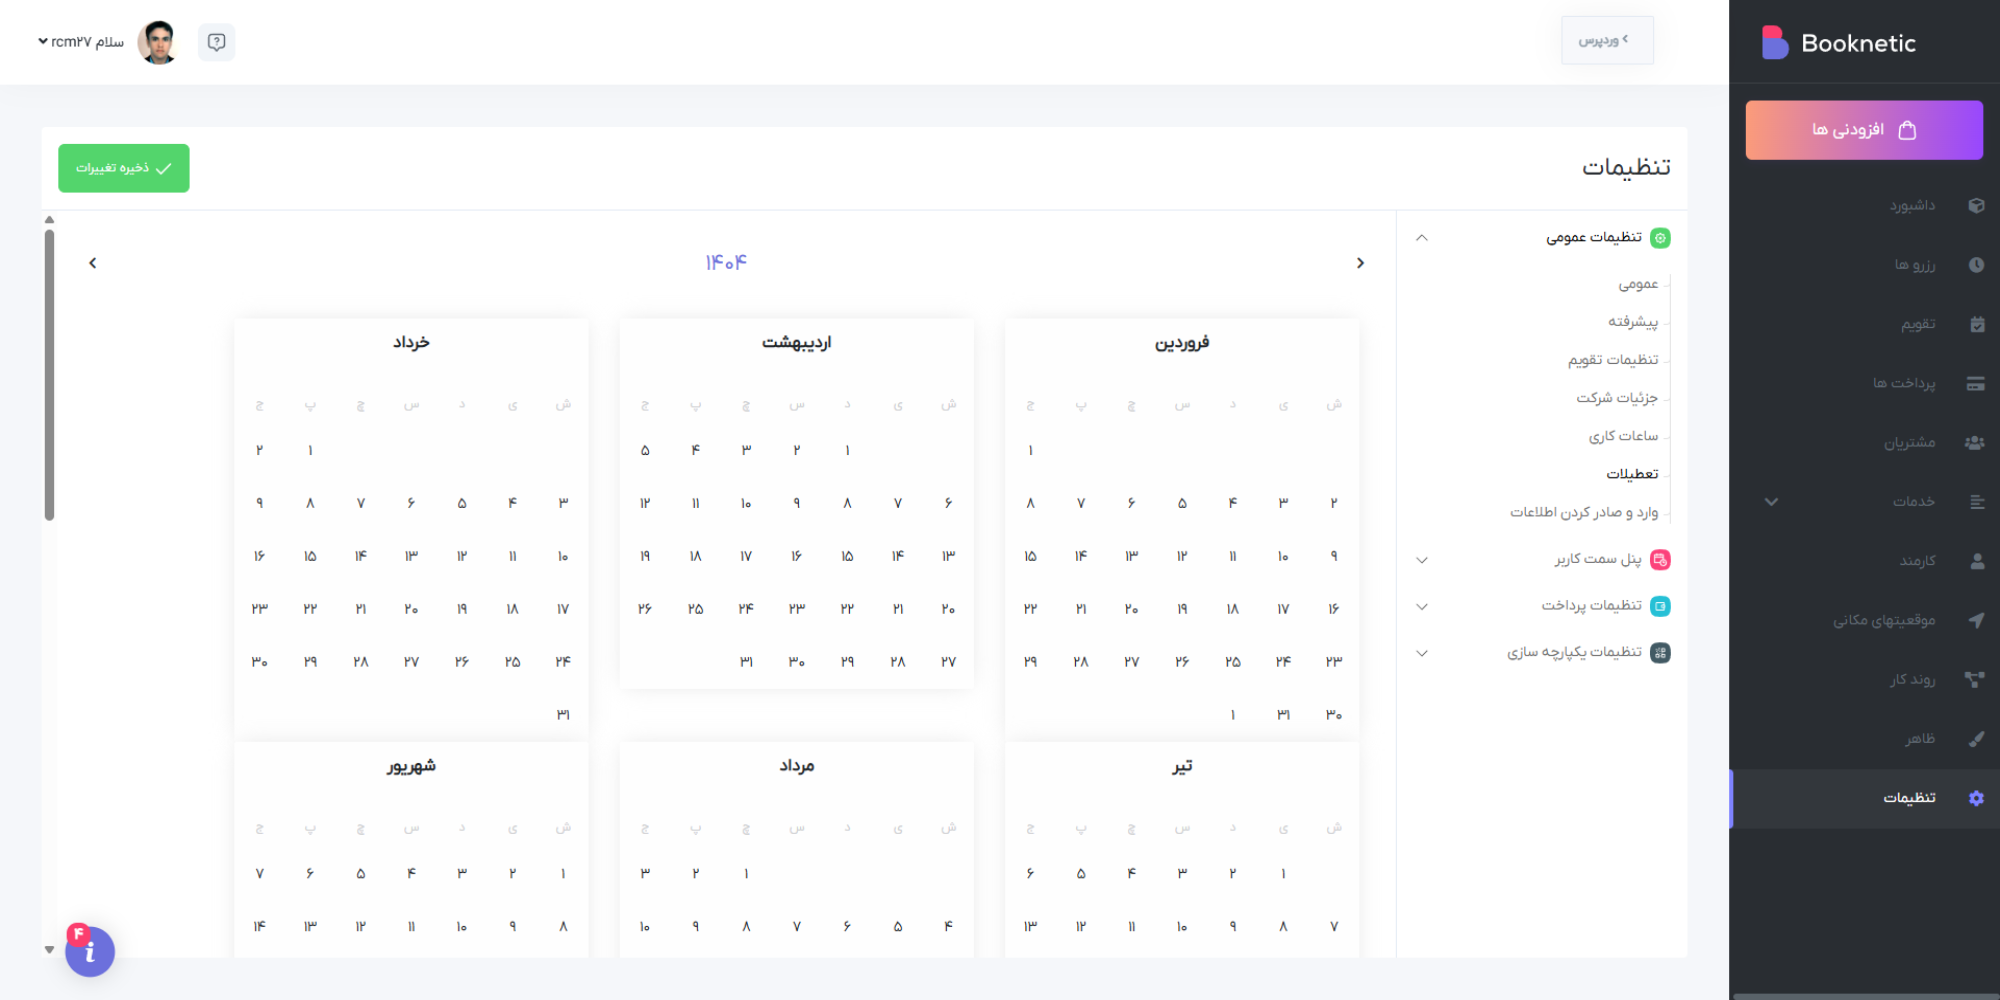Open the customers group icon
Viewport: 2000px width, 1000px height.
(1975, 443)
